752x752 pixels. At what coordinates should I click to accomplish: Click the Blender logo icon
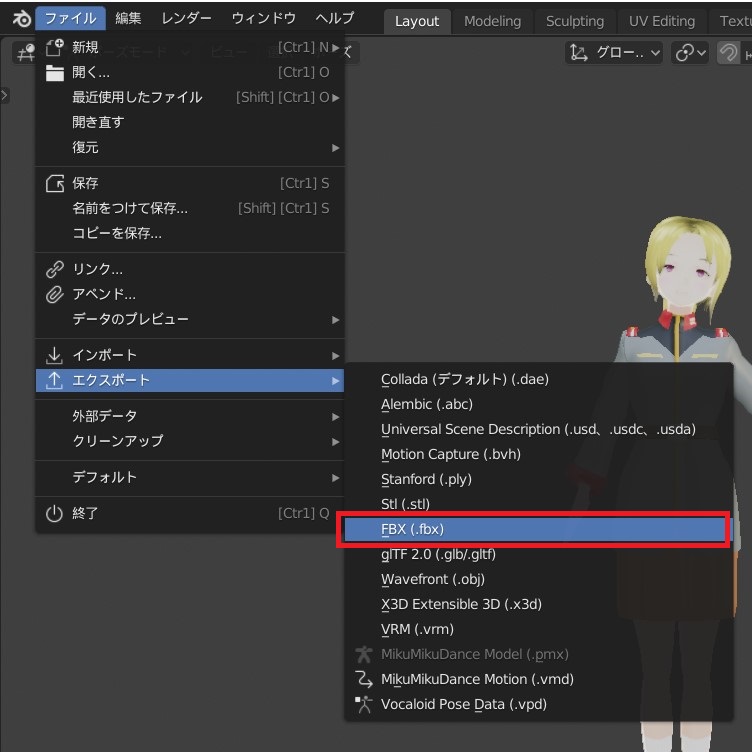pyautogui.click(x=22, y=19)
